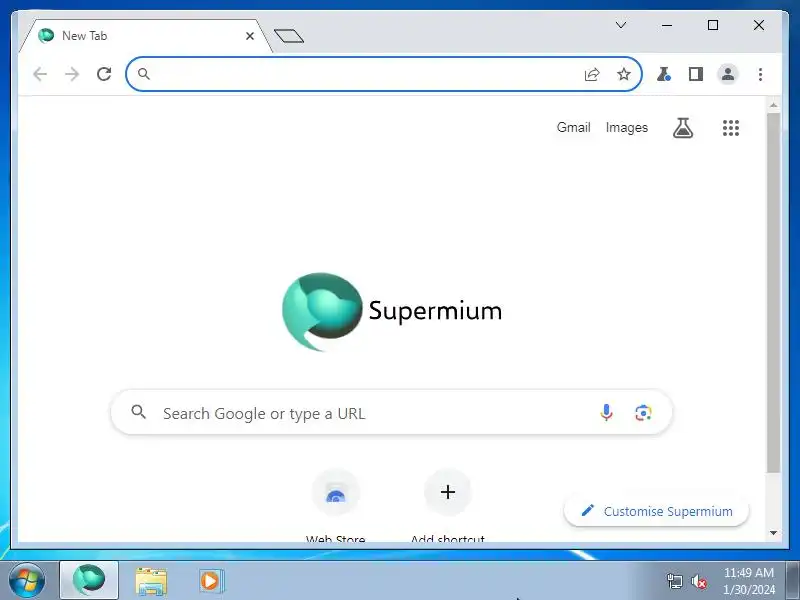This screenshot has height=600, width=800.
Task: Start voice search with microphone icon
Action: click(606, 412)
